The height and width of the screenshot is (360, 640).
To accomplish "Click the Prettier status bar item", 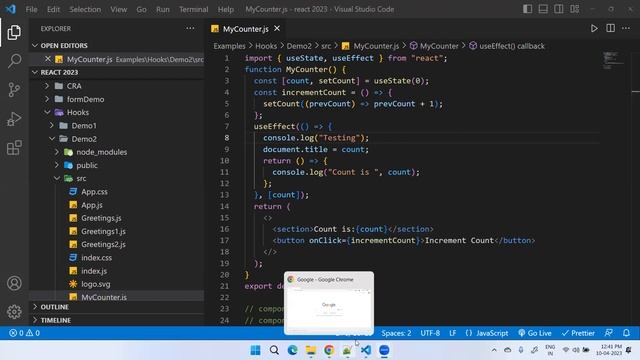I will point(578,333).
